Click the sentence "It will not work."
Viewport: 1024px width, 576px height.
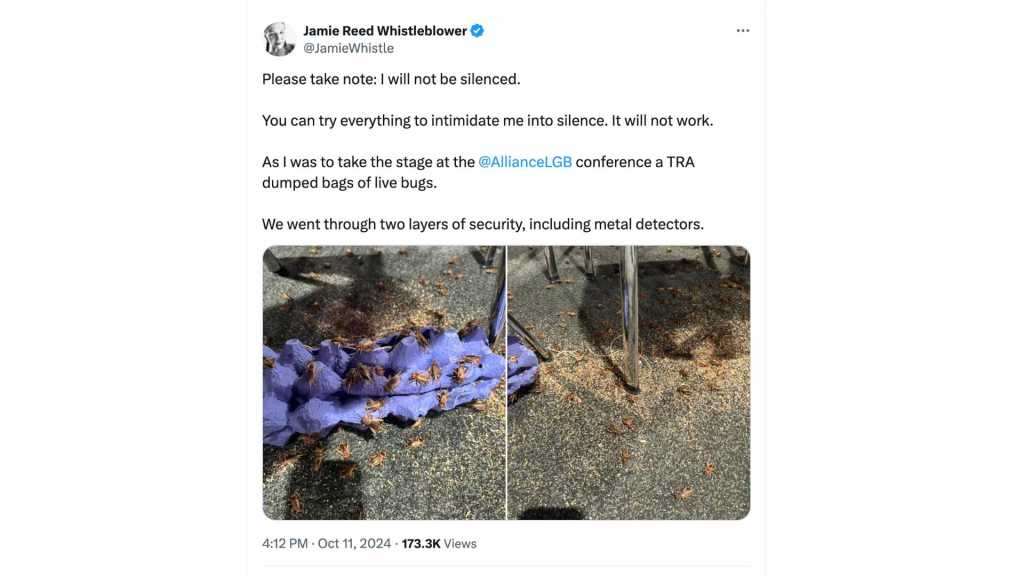pyautogui.click(x=662, y=120)
